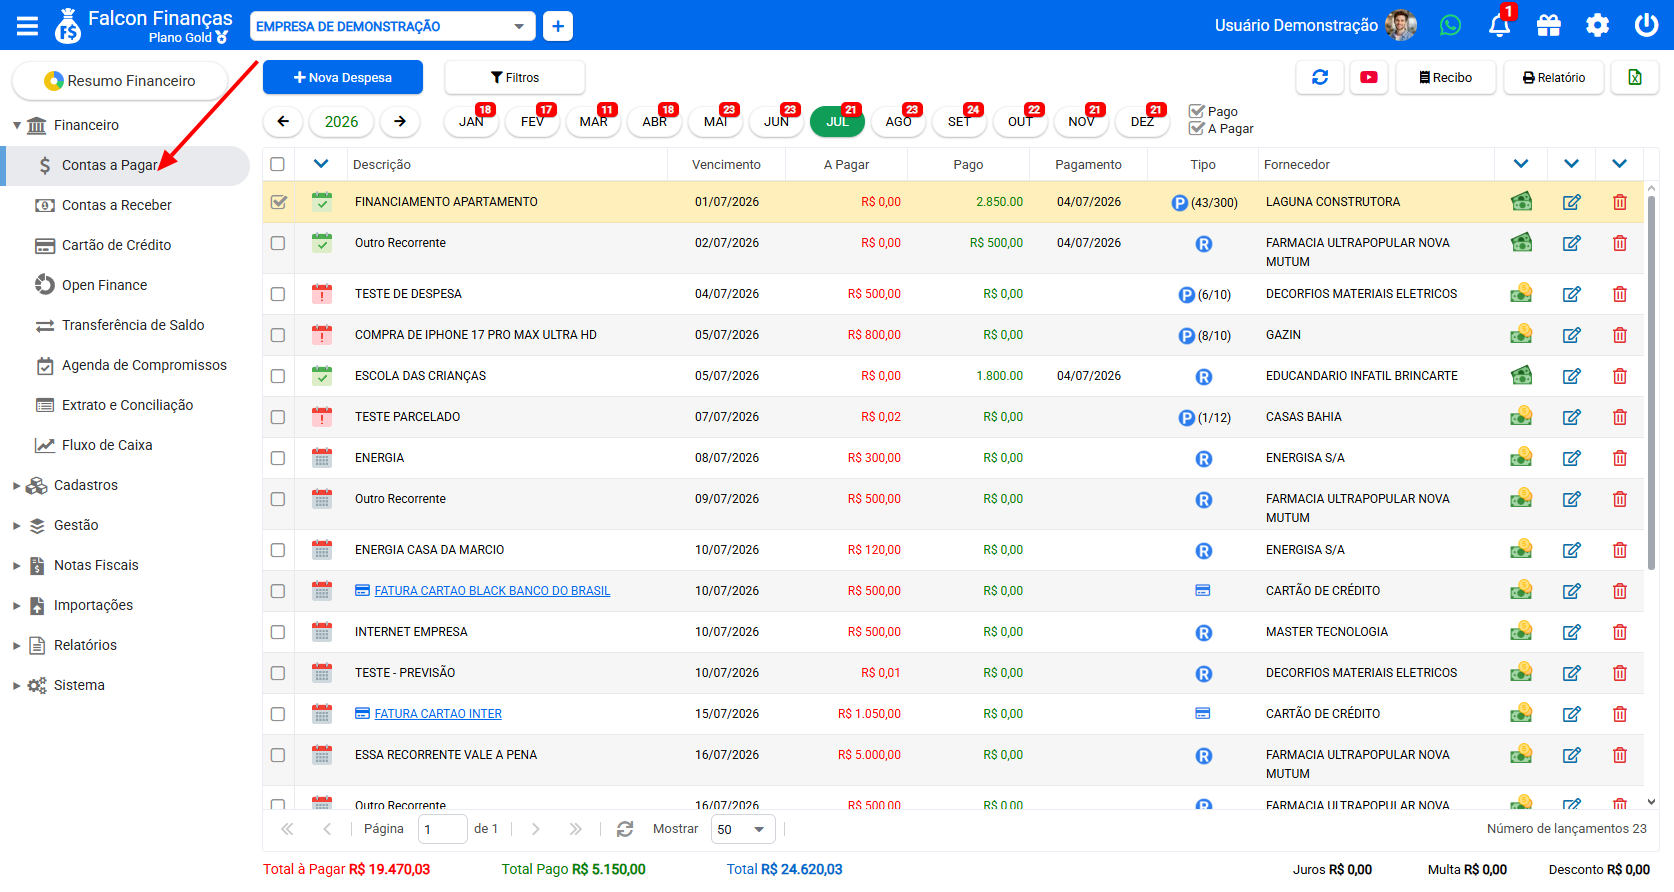This screenshot has height=892, width=1674.
Task: Click the gift box icon in header
Action: pos(1548,25)
